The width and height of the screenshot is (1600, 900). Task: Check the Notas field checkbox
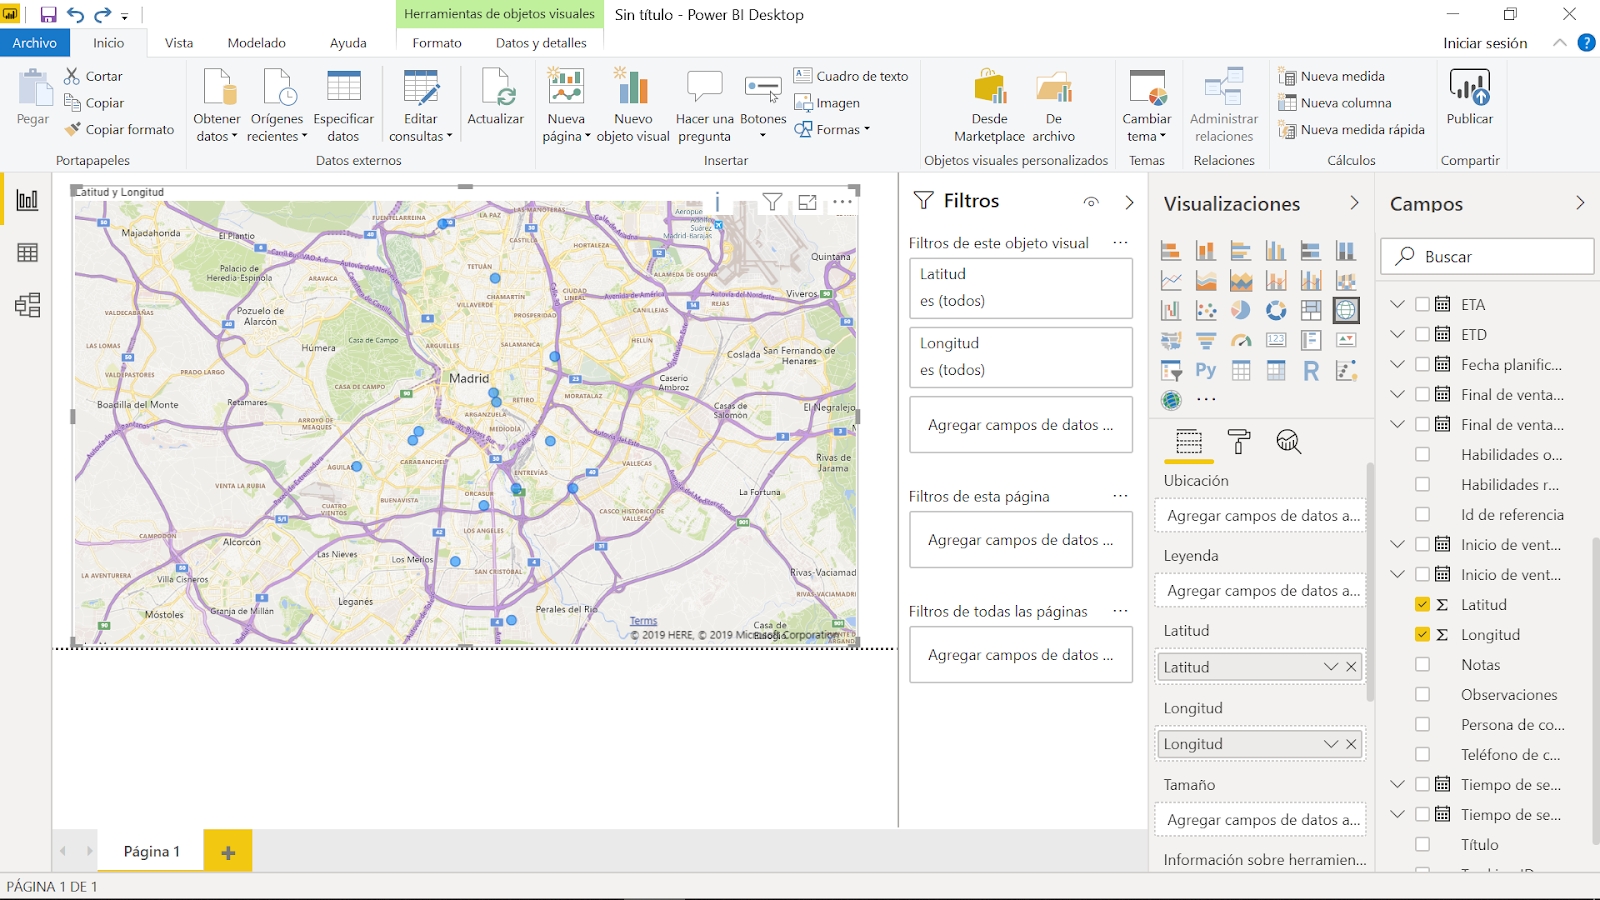1422,665
